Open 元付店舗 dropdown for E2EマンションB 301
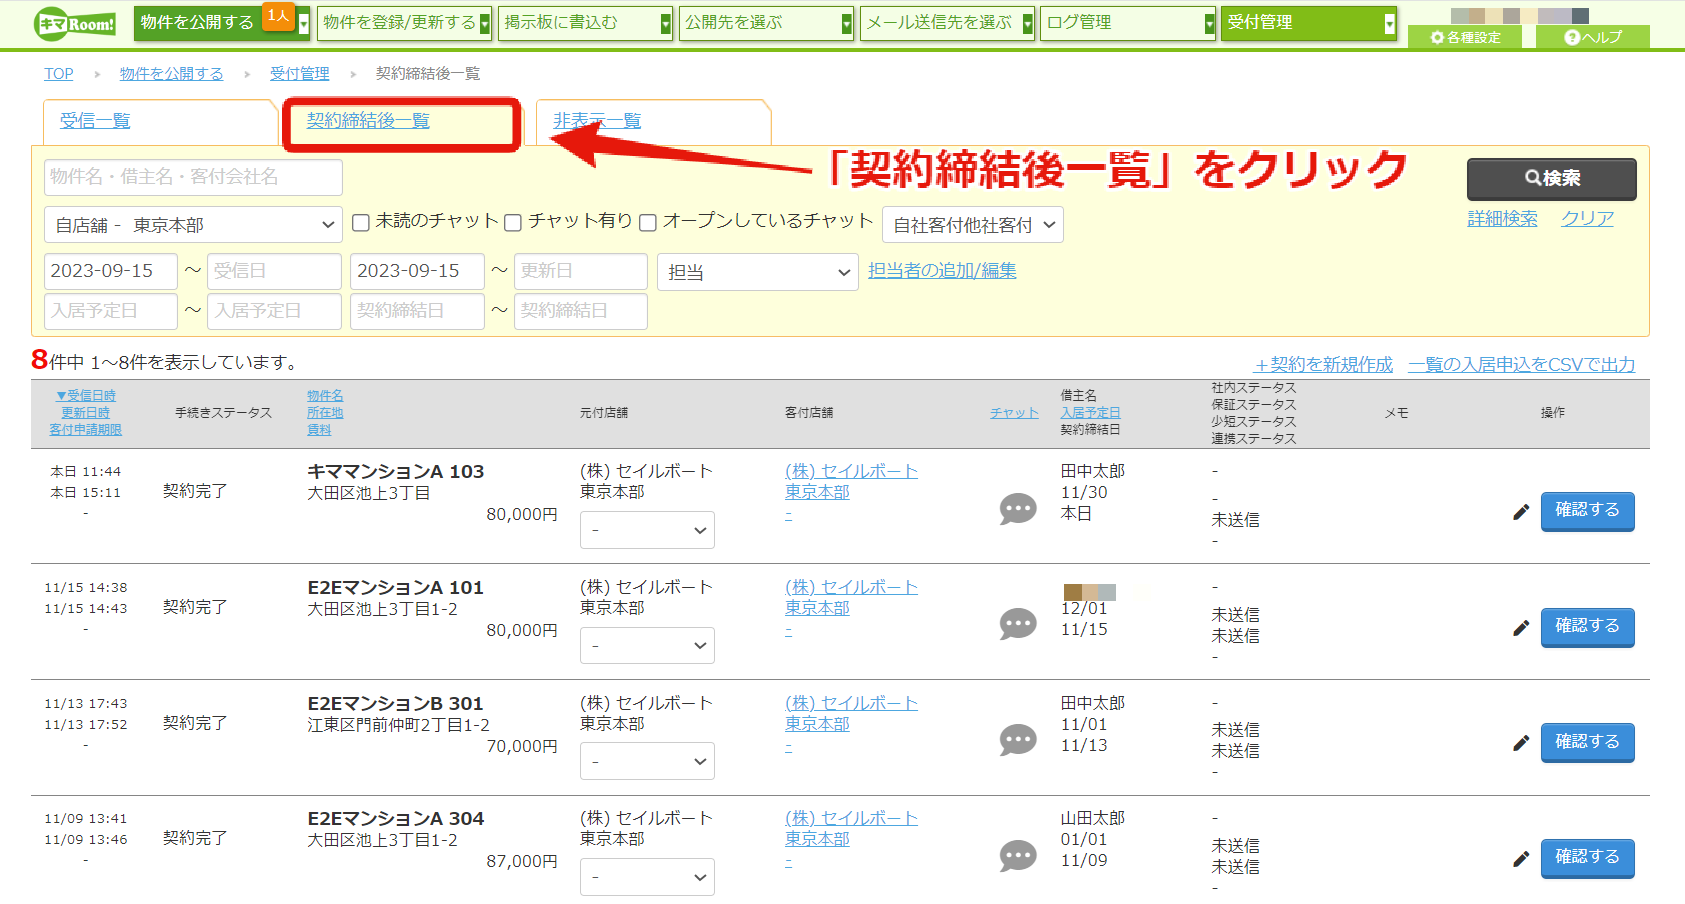This screenshot has width=1685, height=904. (x=647, y=761)
